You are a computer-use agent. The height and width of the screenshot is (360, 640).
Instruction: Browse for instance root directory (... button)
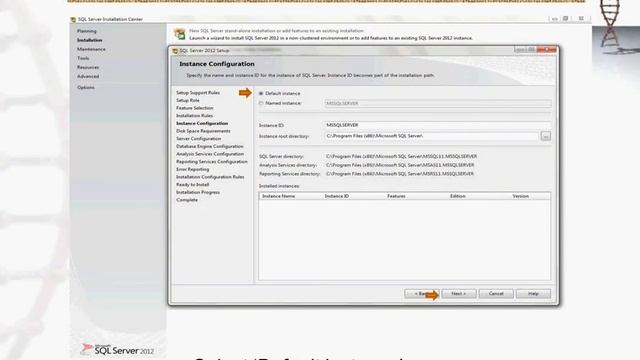[x=546, y=136]
